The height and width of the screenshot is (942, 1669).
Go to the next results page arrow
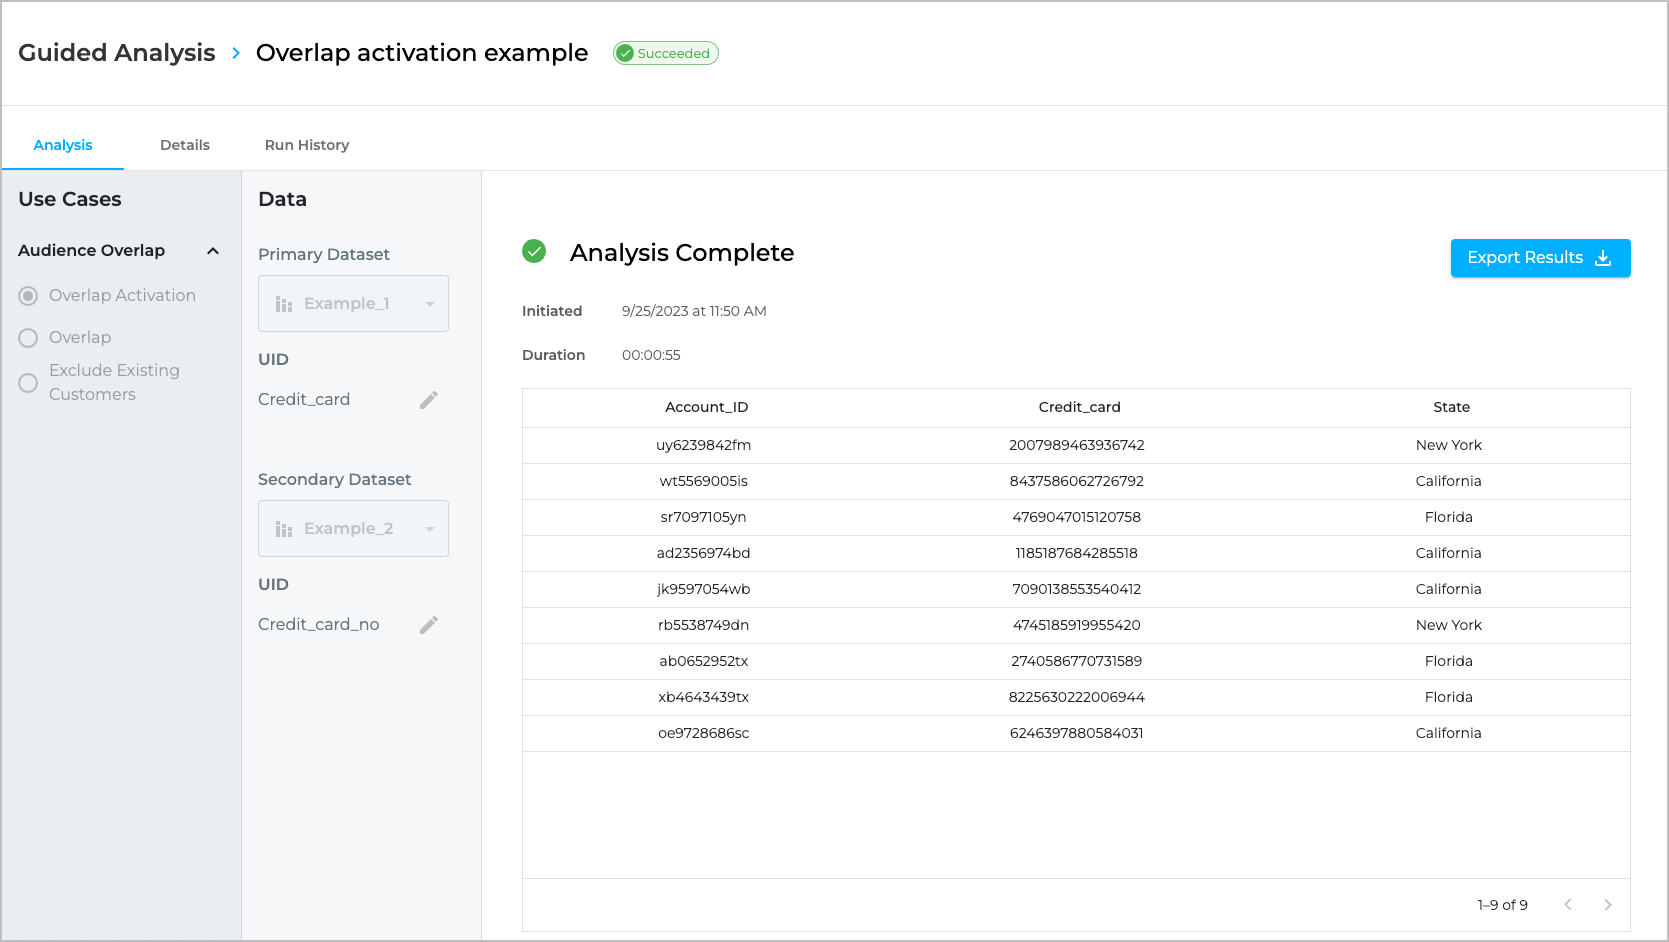pyautogui.click(x=1608, y=905)
